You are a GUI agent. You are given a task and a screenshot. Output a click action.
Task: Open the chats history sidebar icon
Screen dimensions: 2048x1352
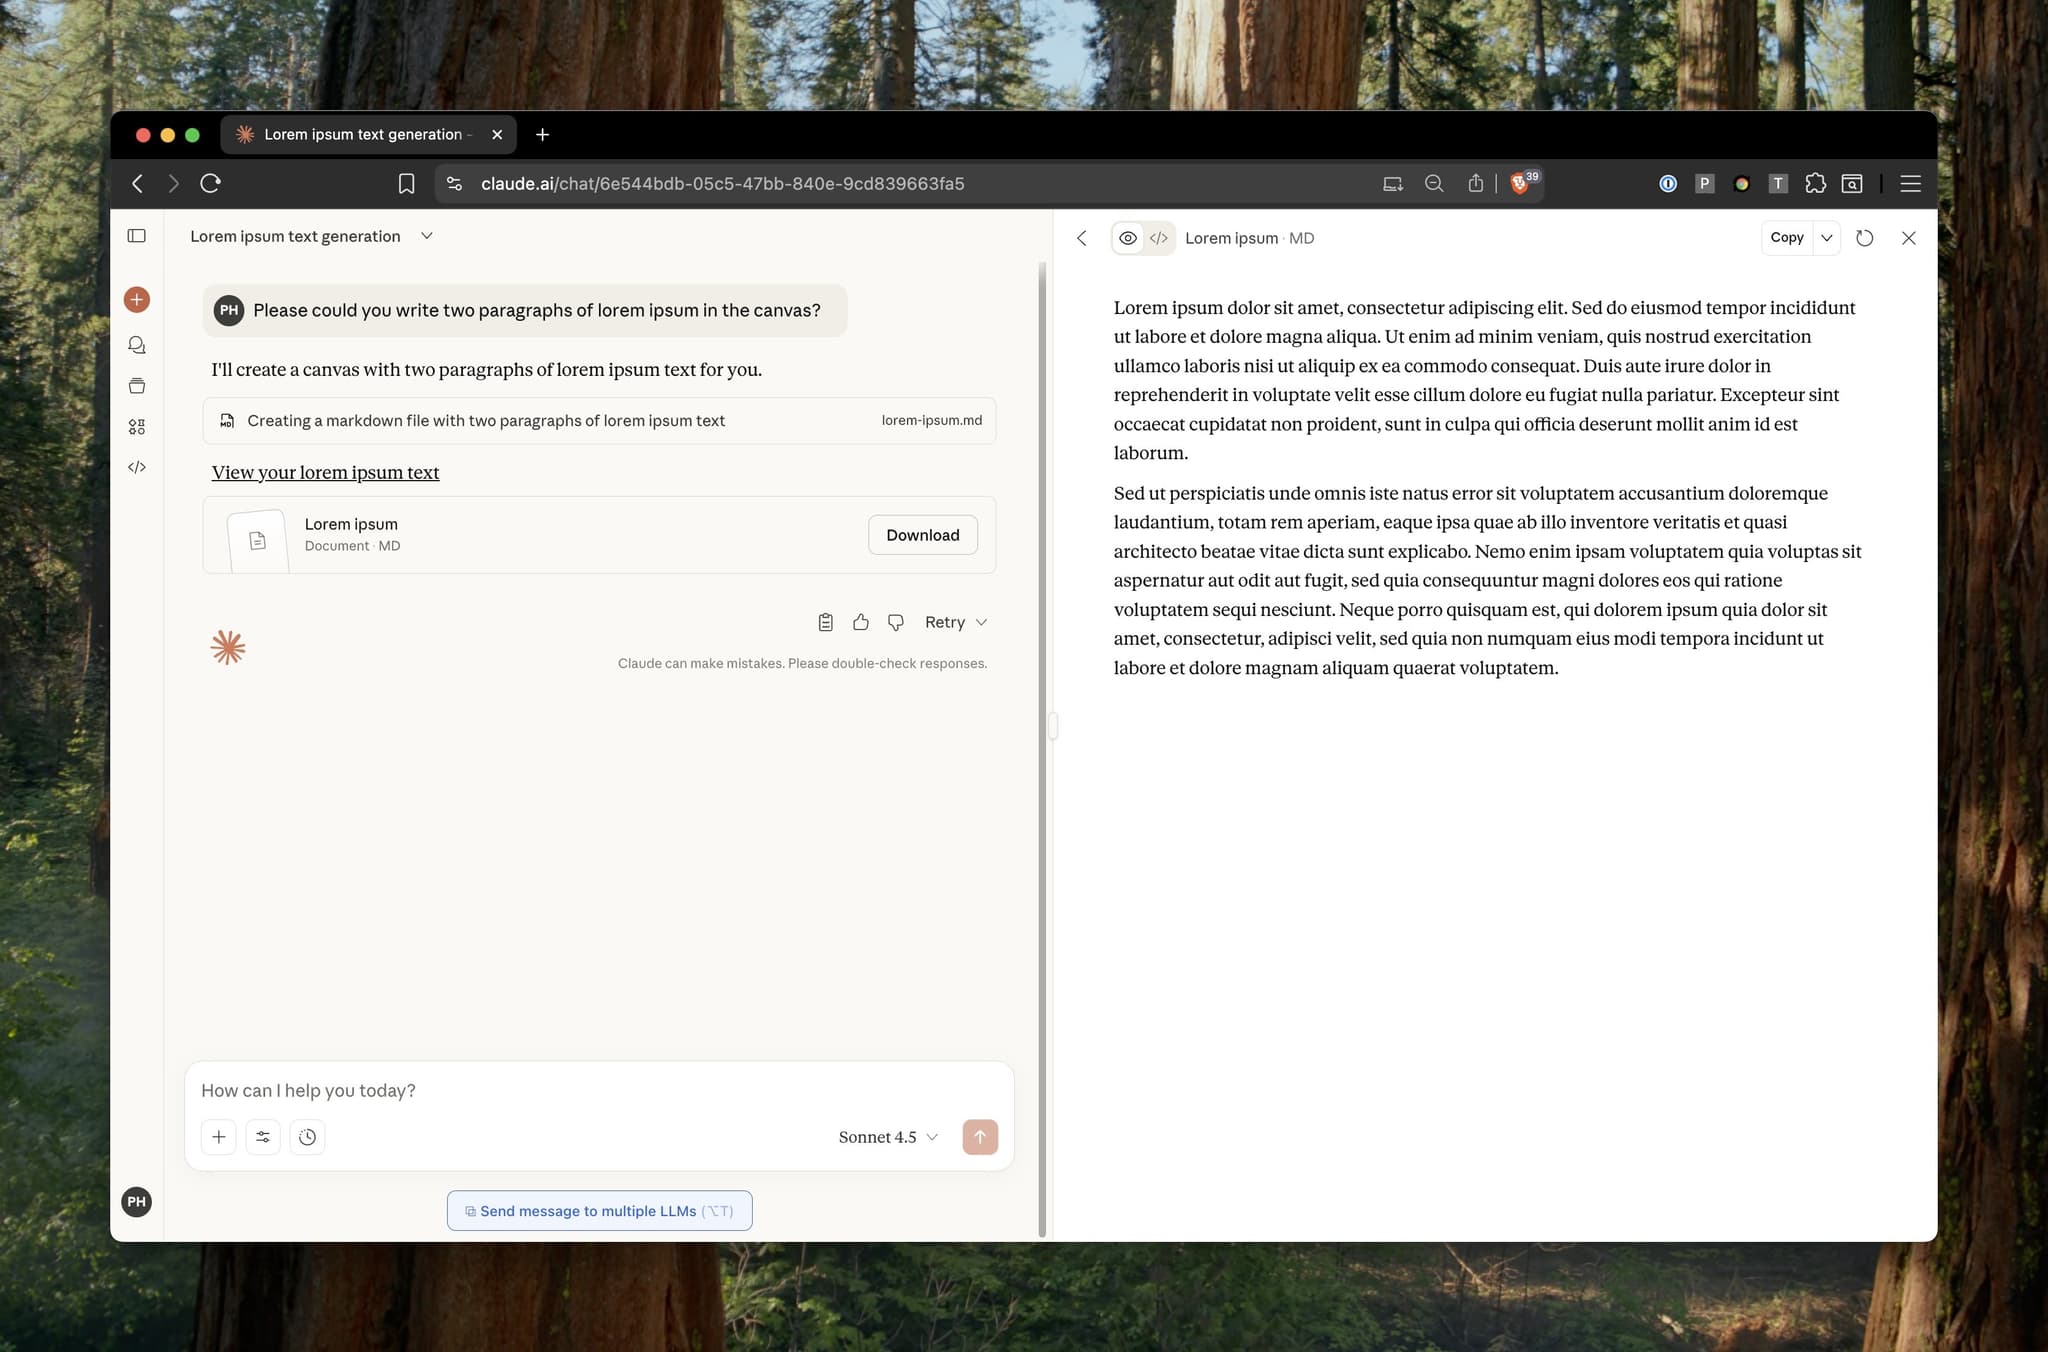coord(137,345)
